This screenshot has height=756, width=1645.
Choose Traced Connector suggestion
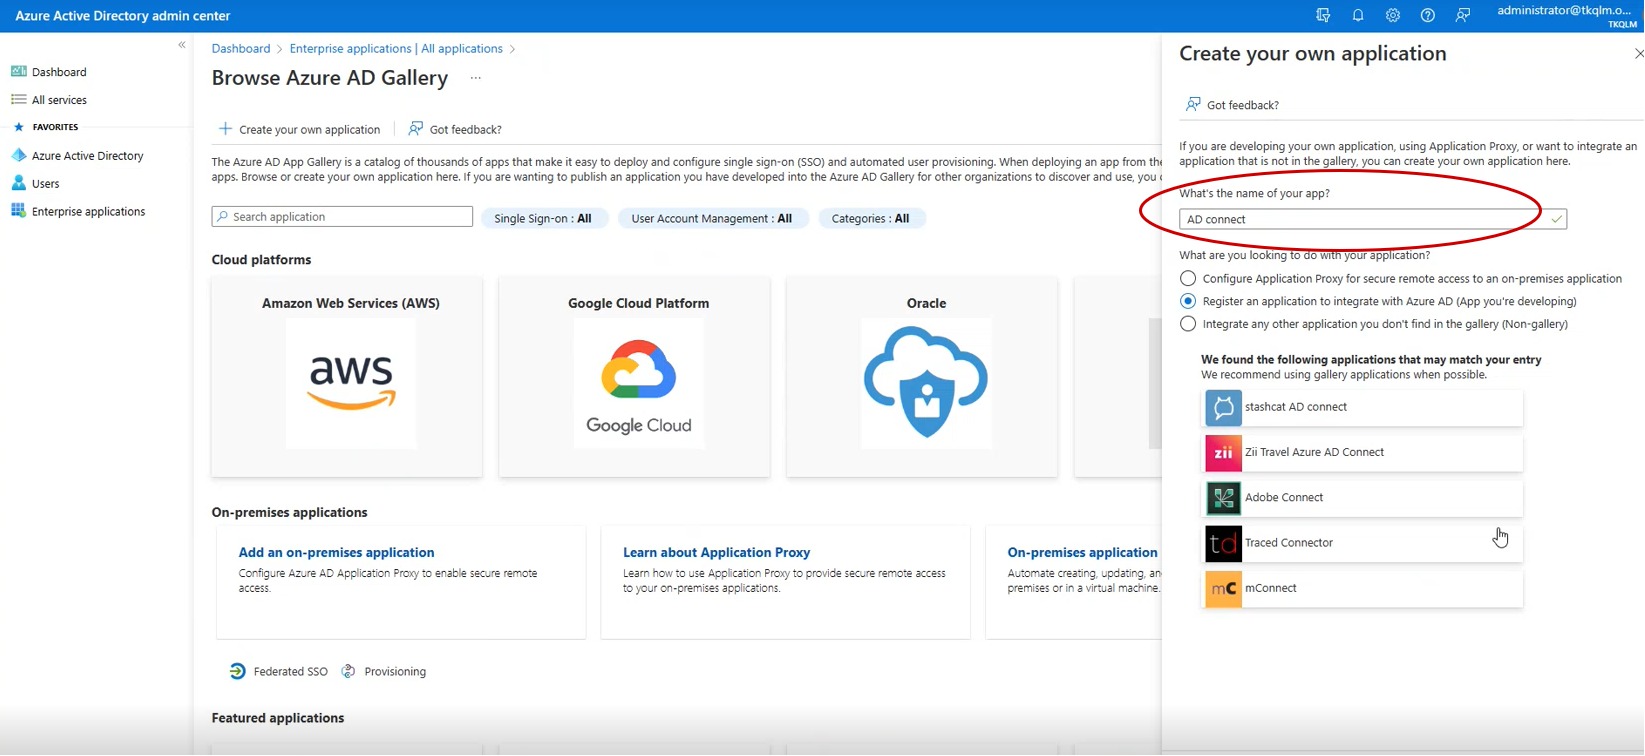click(1363, 543)
